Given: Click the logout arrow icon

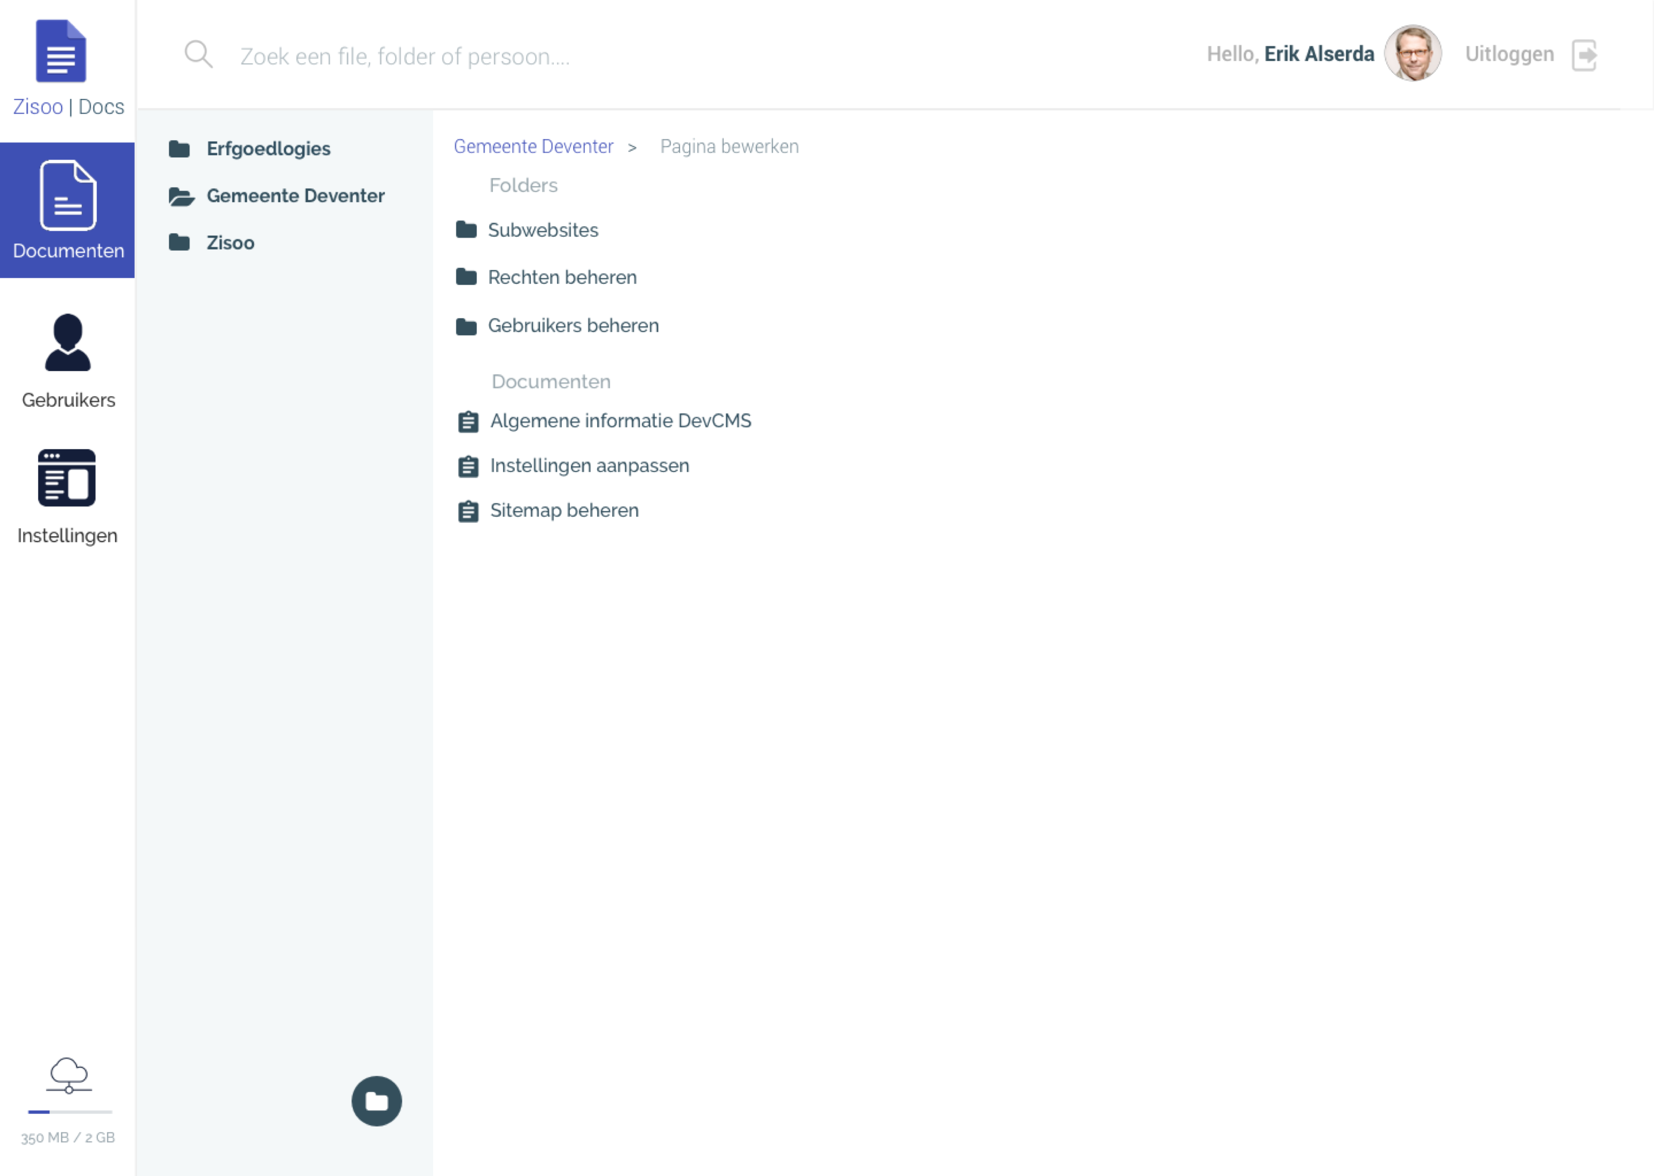Looking at the screenshot, I should coord(1584,55).
